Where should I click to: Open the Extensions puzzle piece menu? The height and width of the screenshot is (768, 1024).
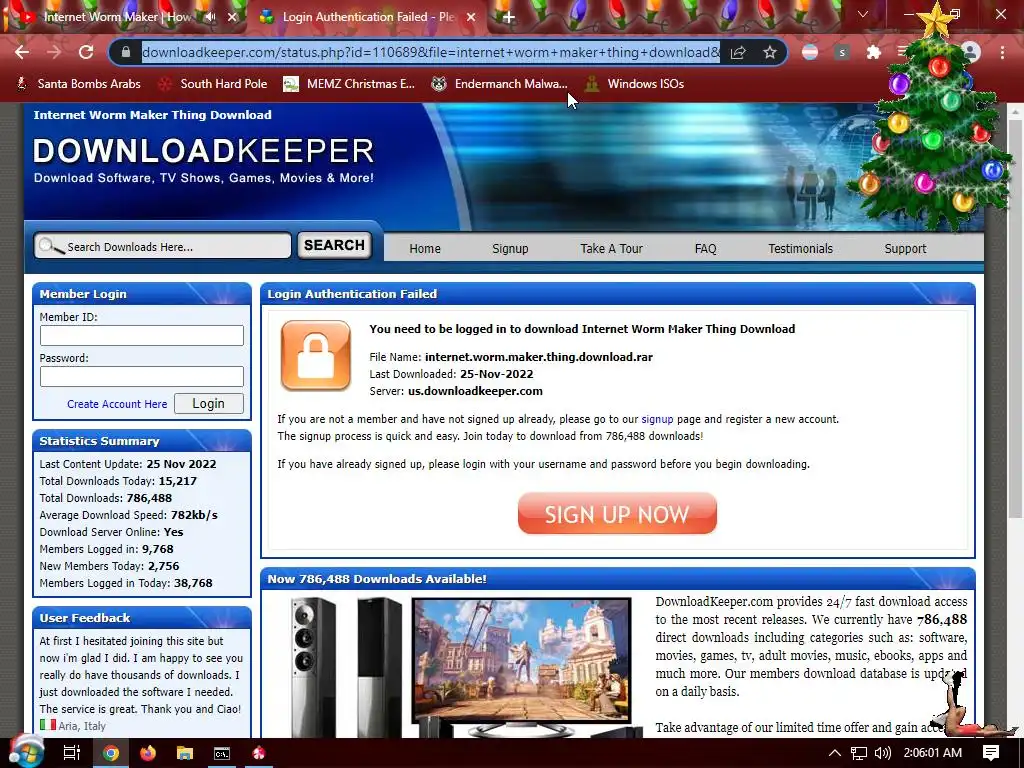tap(873, 52)
